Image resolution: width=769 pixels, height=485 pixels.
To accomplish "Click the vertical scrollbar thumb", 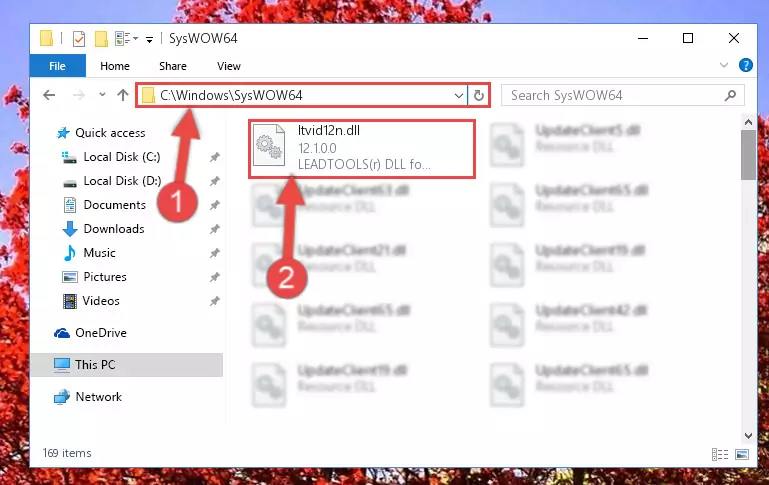I will point(748,155).
